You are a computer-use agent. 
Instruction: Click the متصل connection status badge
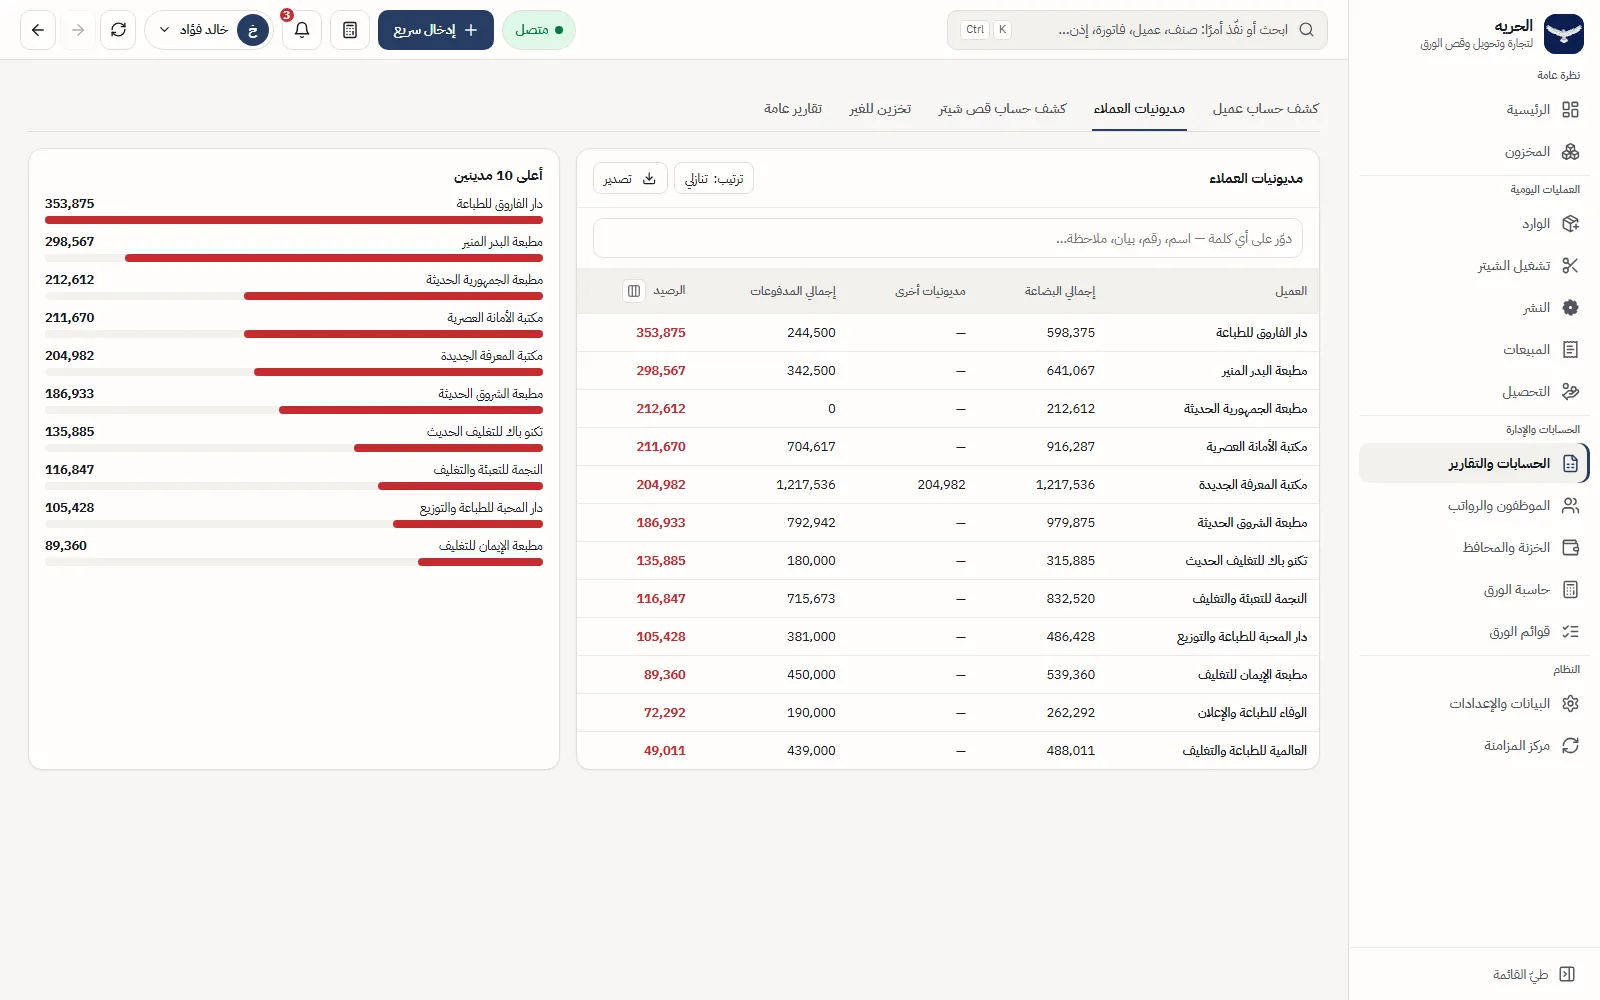tap(539, 30)
